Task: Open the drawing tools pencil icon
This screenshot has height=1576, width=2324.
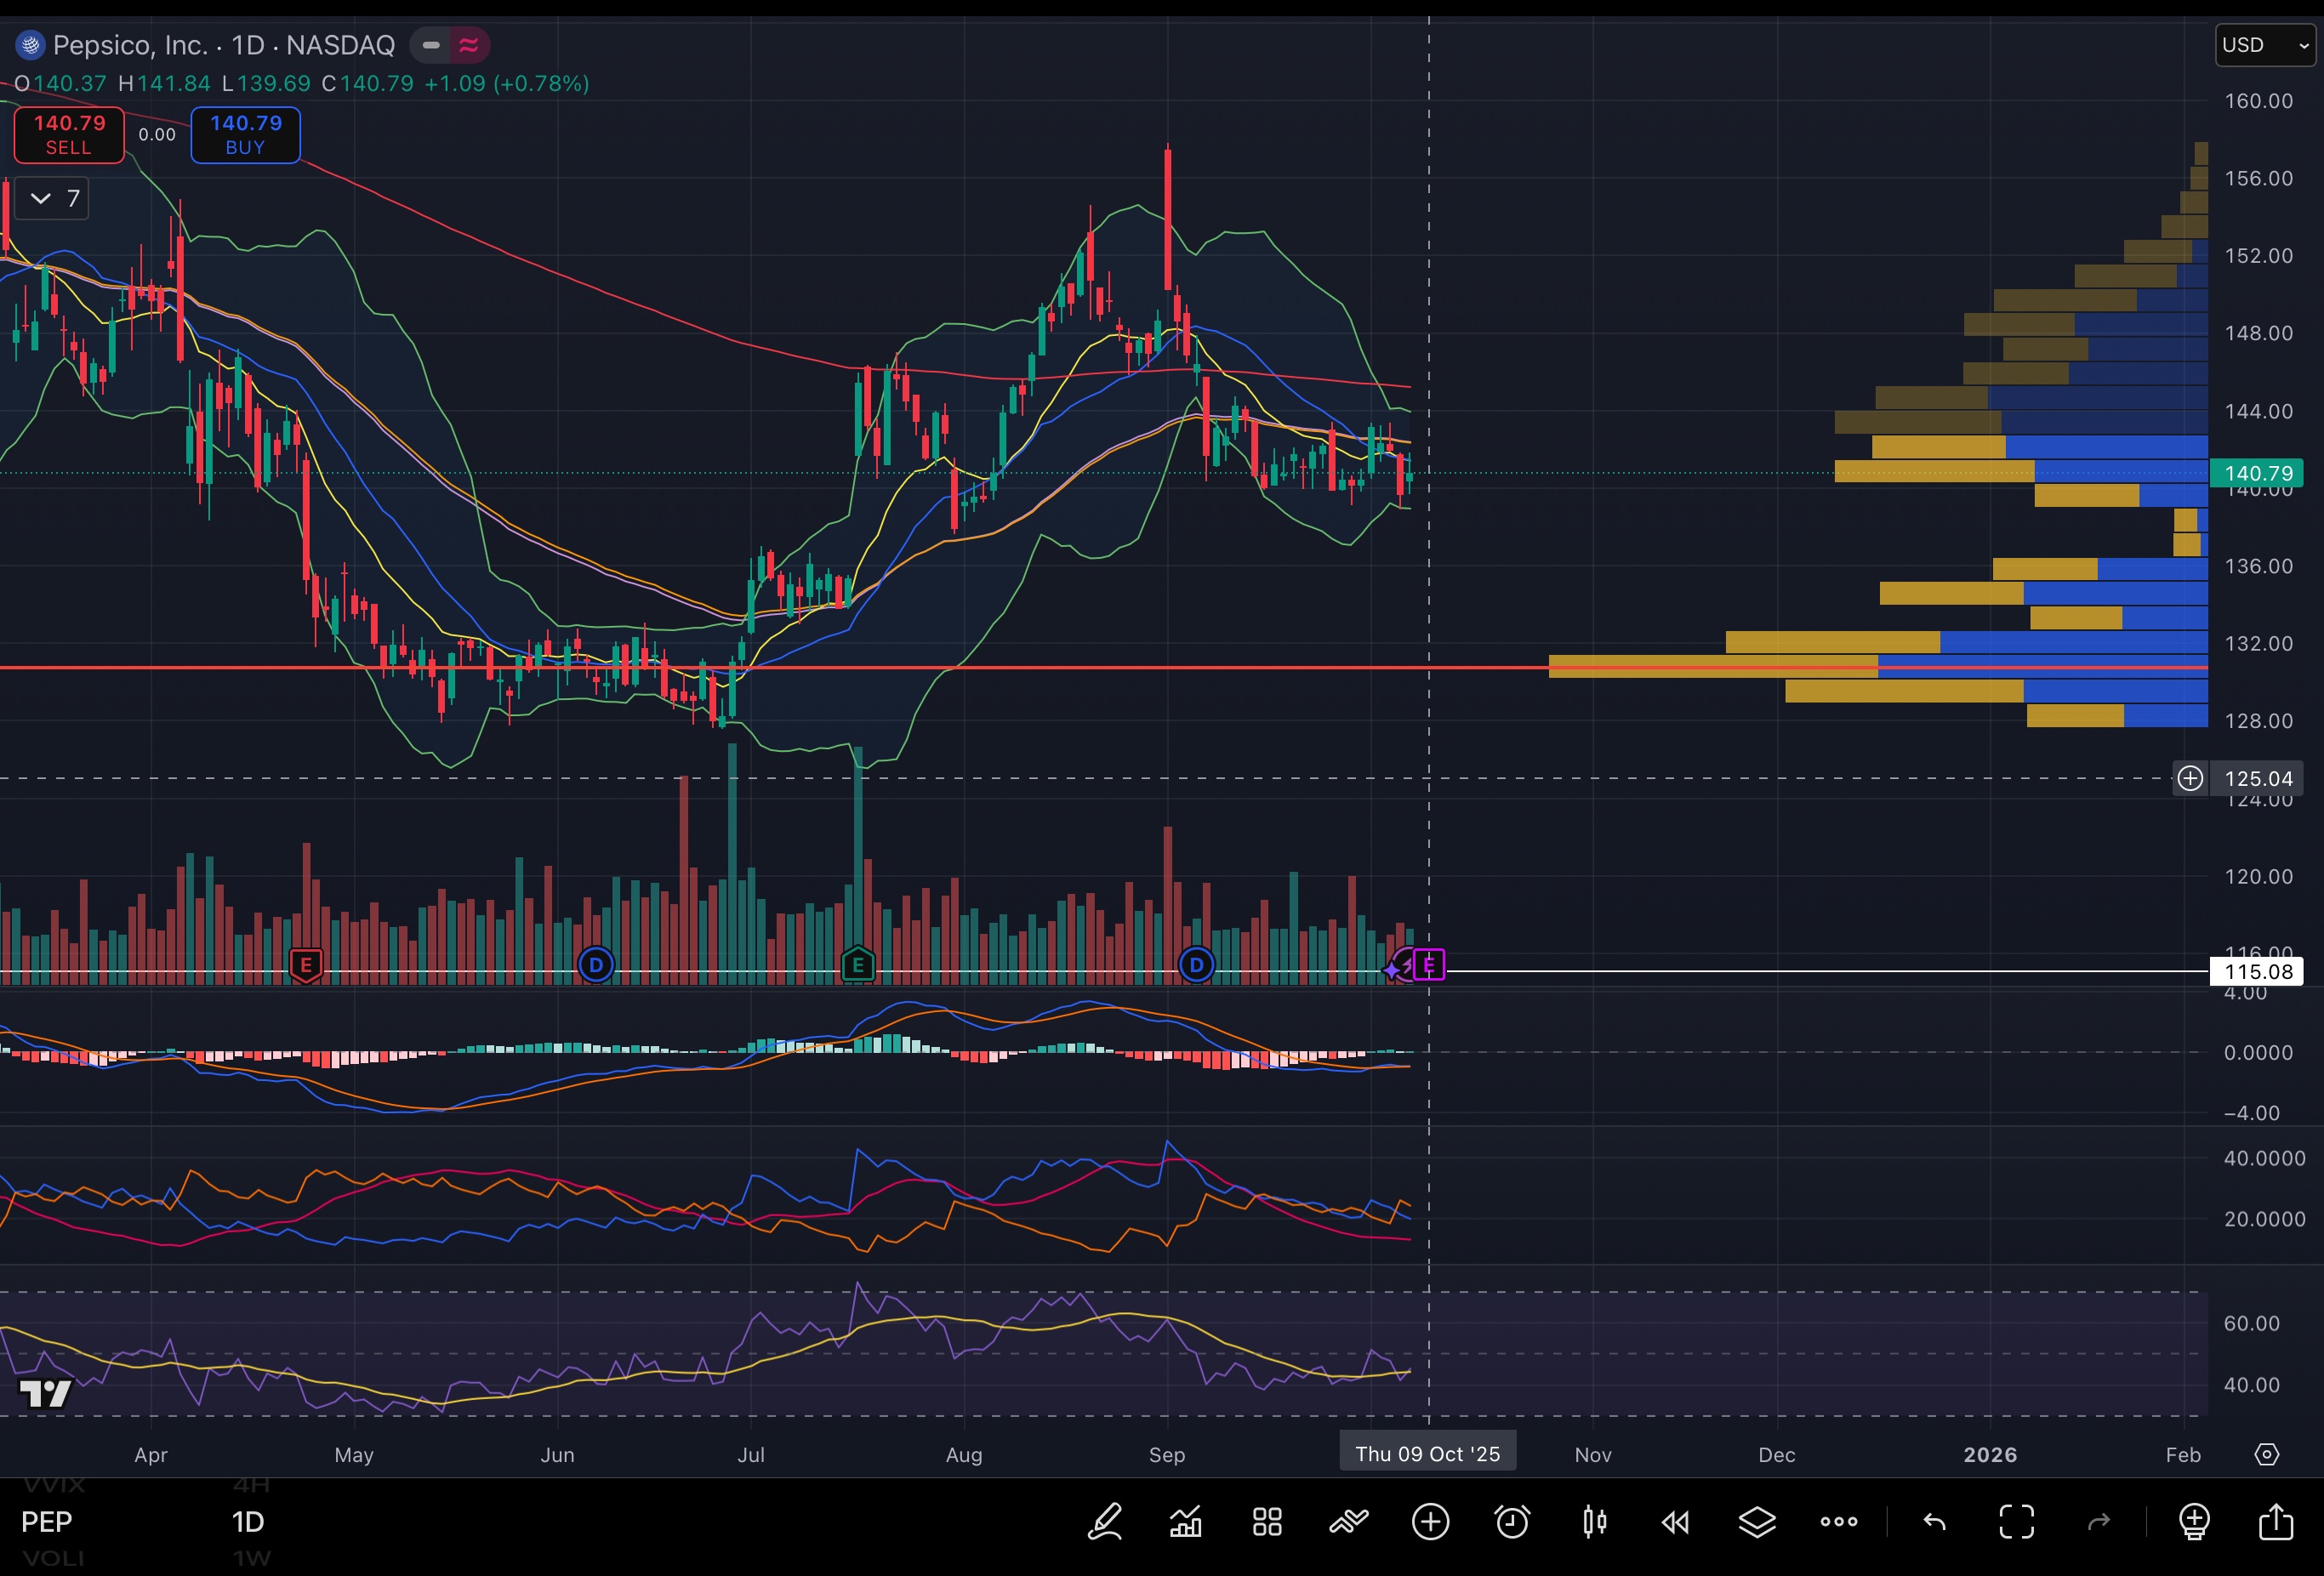Action: (x=1105, y=1522)
